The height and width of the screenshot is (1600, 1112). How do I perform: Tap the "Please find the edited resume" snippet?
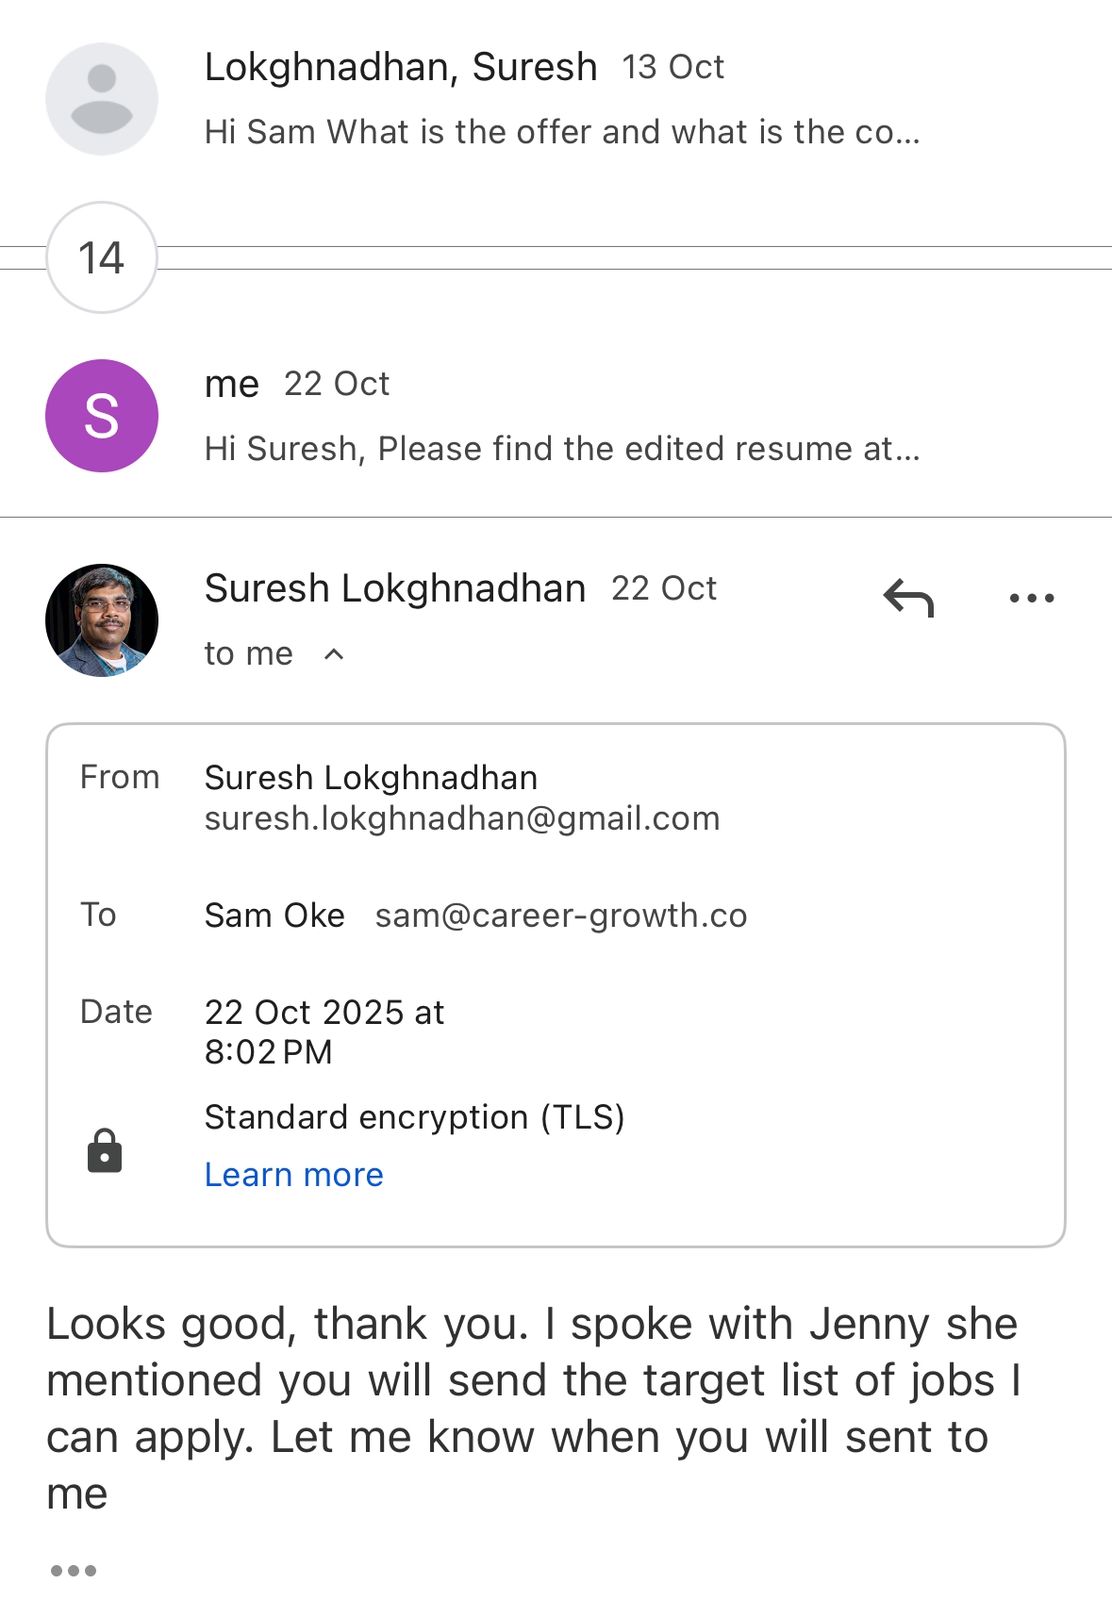562,449
